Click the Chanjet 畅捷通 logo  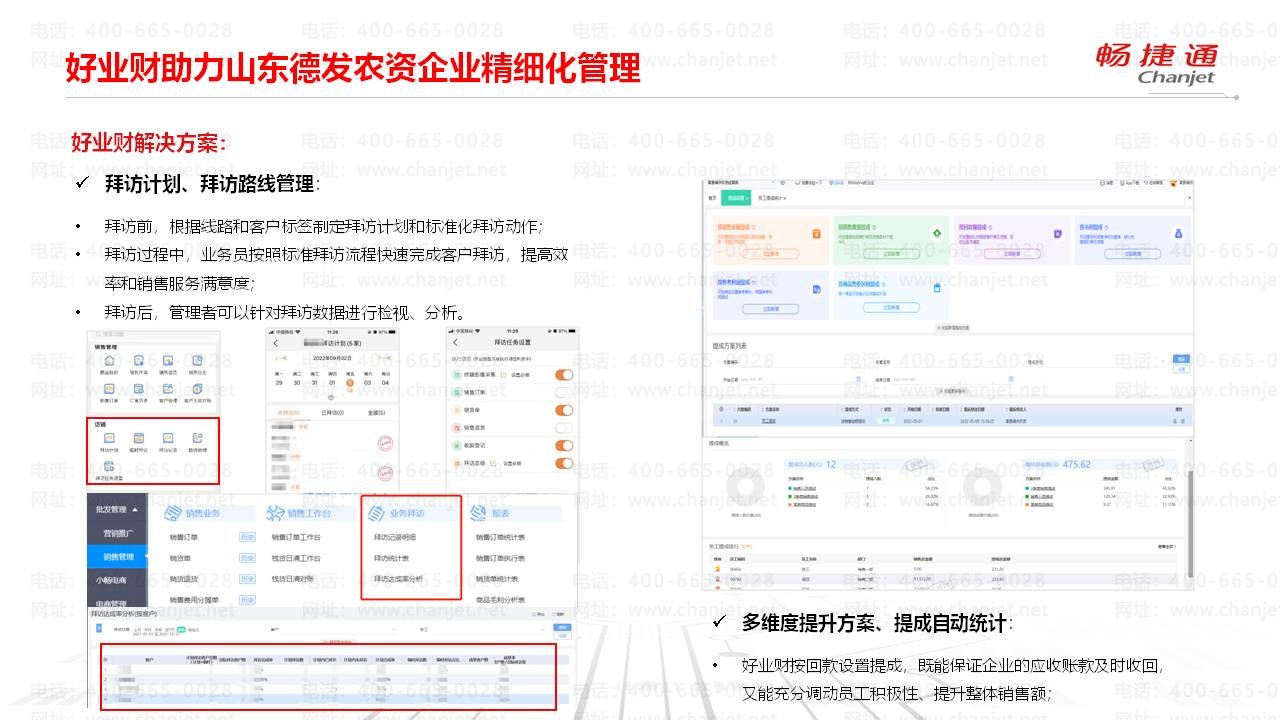1157,63
